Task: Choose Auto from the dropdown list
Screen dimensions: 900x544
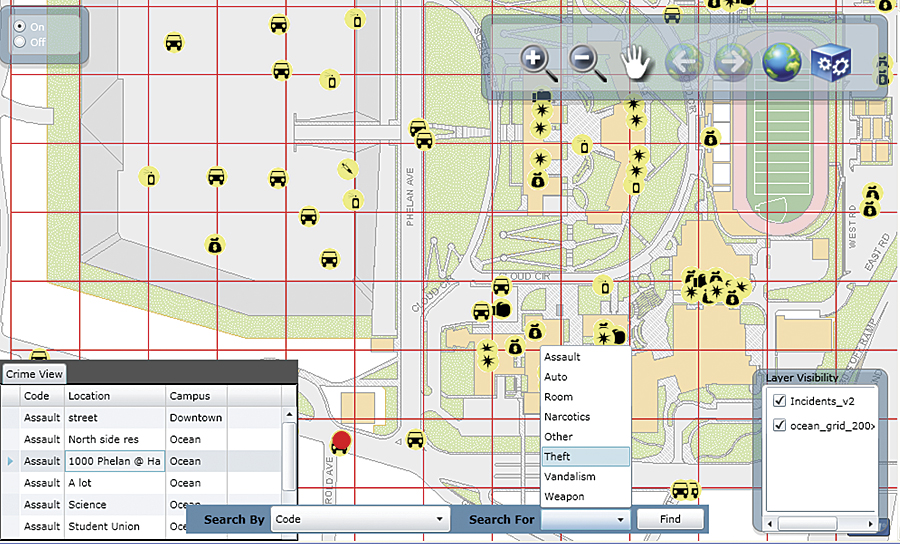Action: click(585, 377)
